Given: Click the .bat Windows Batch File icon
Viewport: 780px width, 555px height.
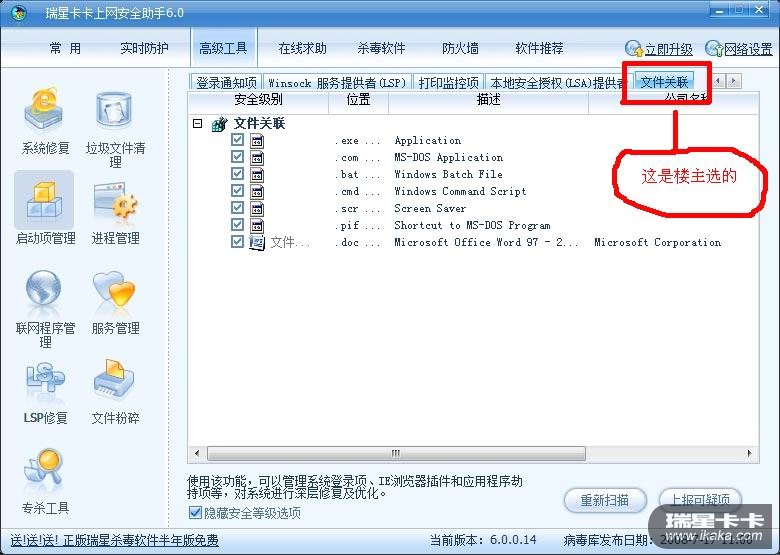Looking at the screenshot, I should 257,175.
